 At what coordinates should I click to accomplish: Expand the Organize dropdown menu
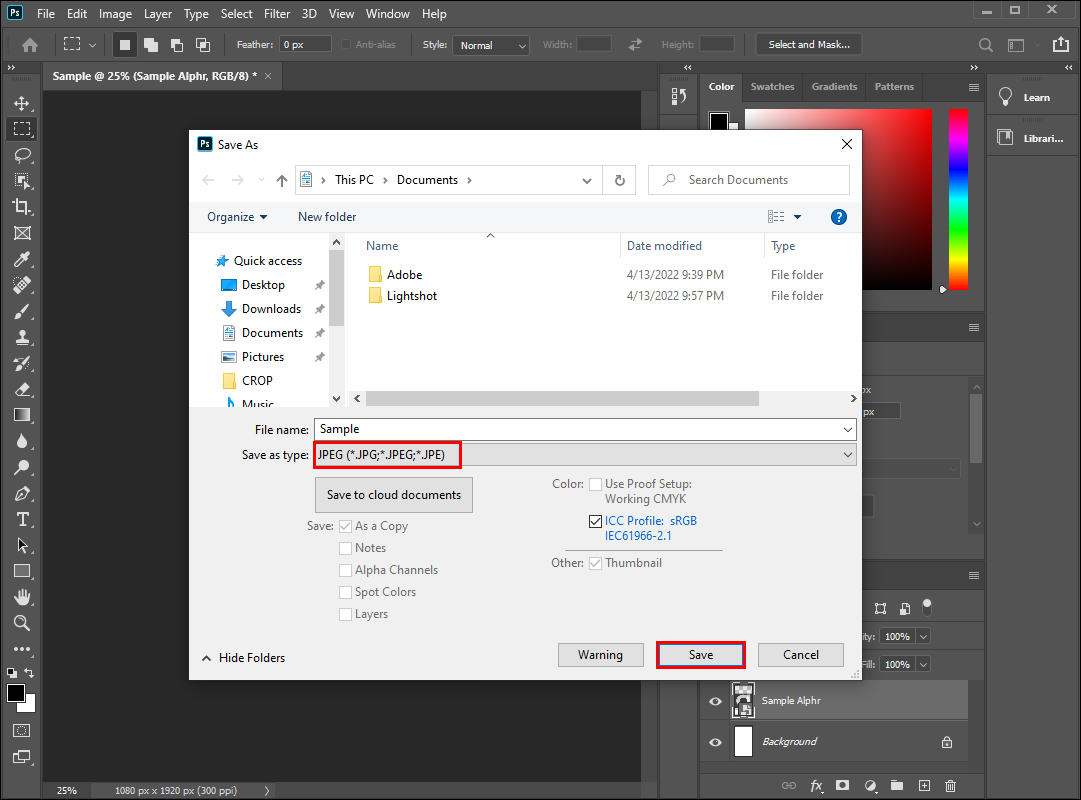point(237,217)
